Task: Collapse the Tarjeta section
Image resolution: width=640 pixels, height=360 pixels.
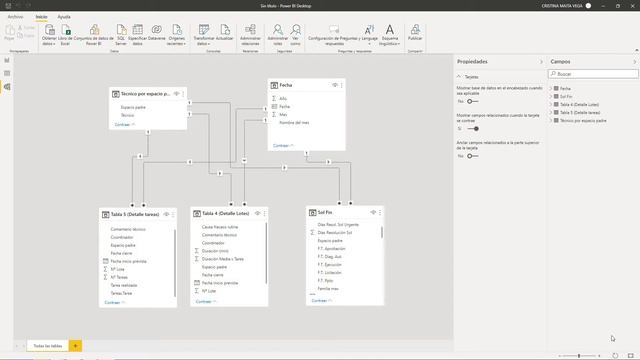Action: pos(459,77)
